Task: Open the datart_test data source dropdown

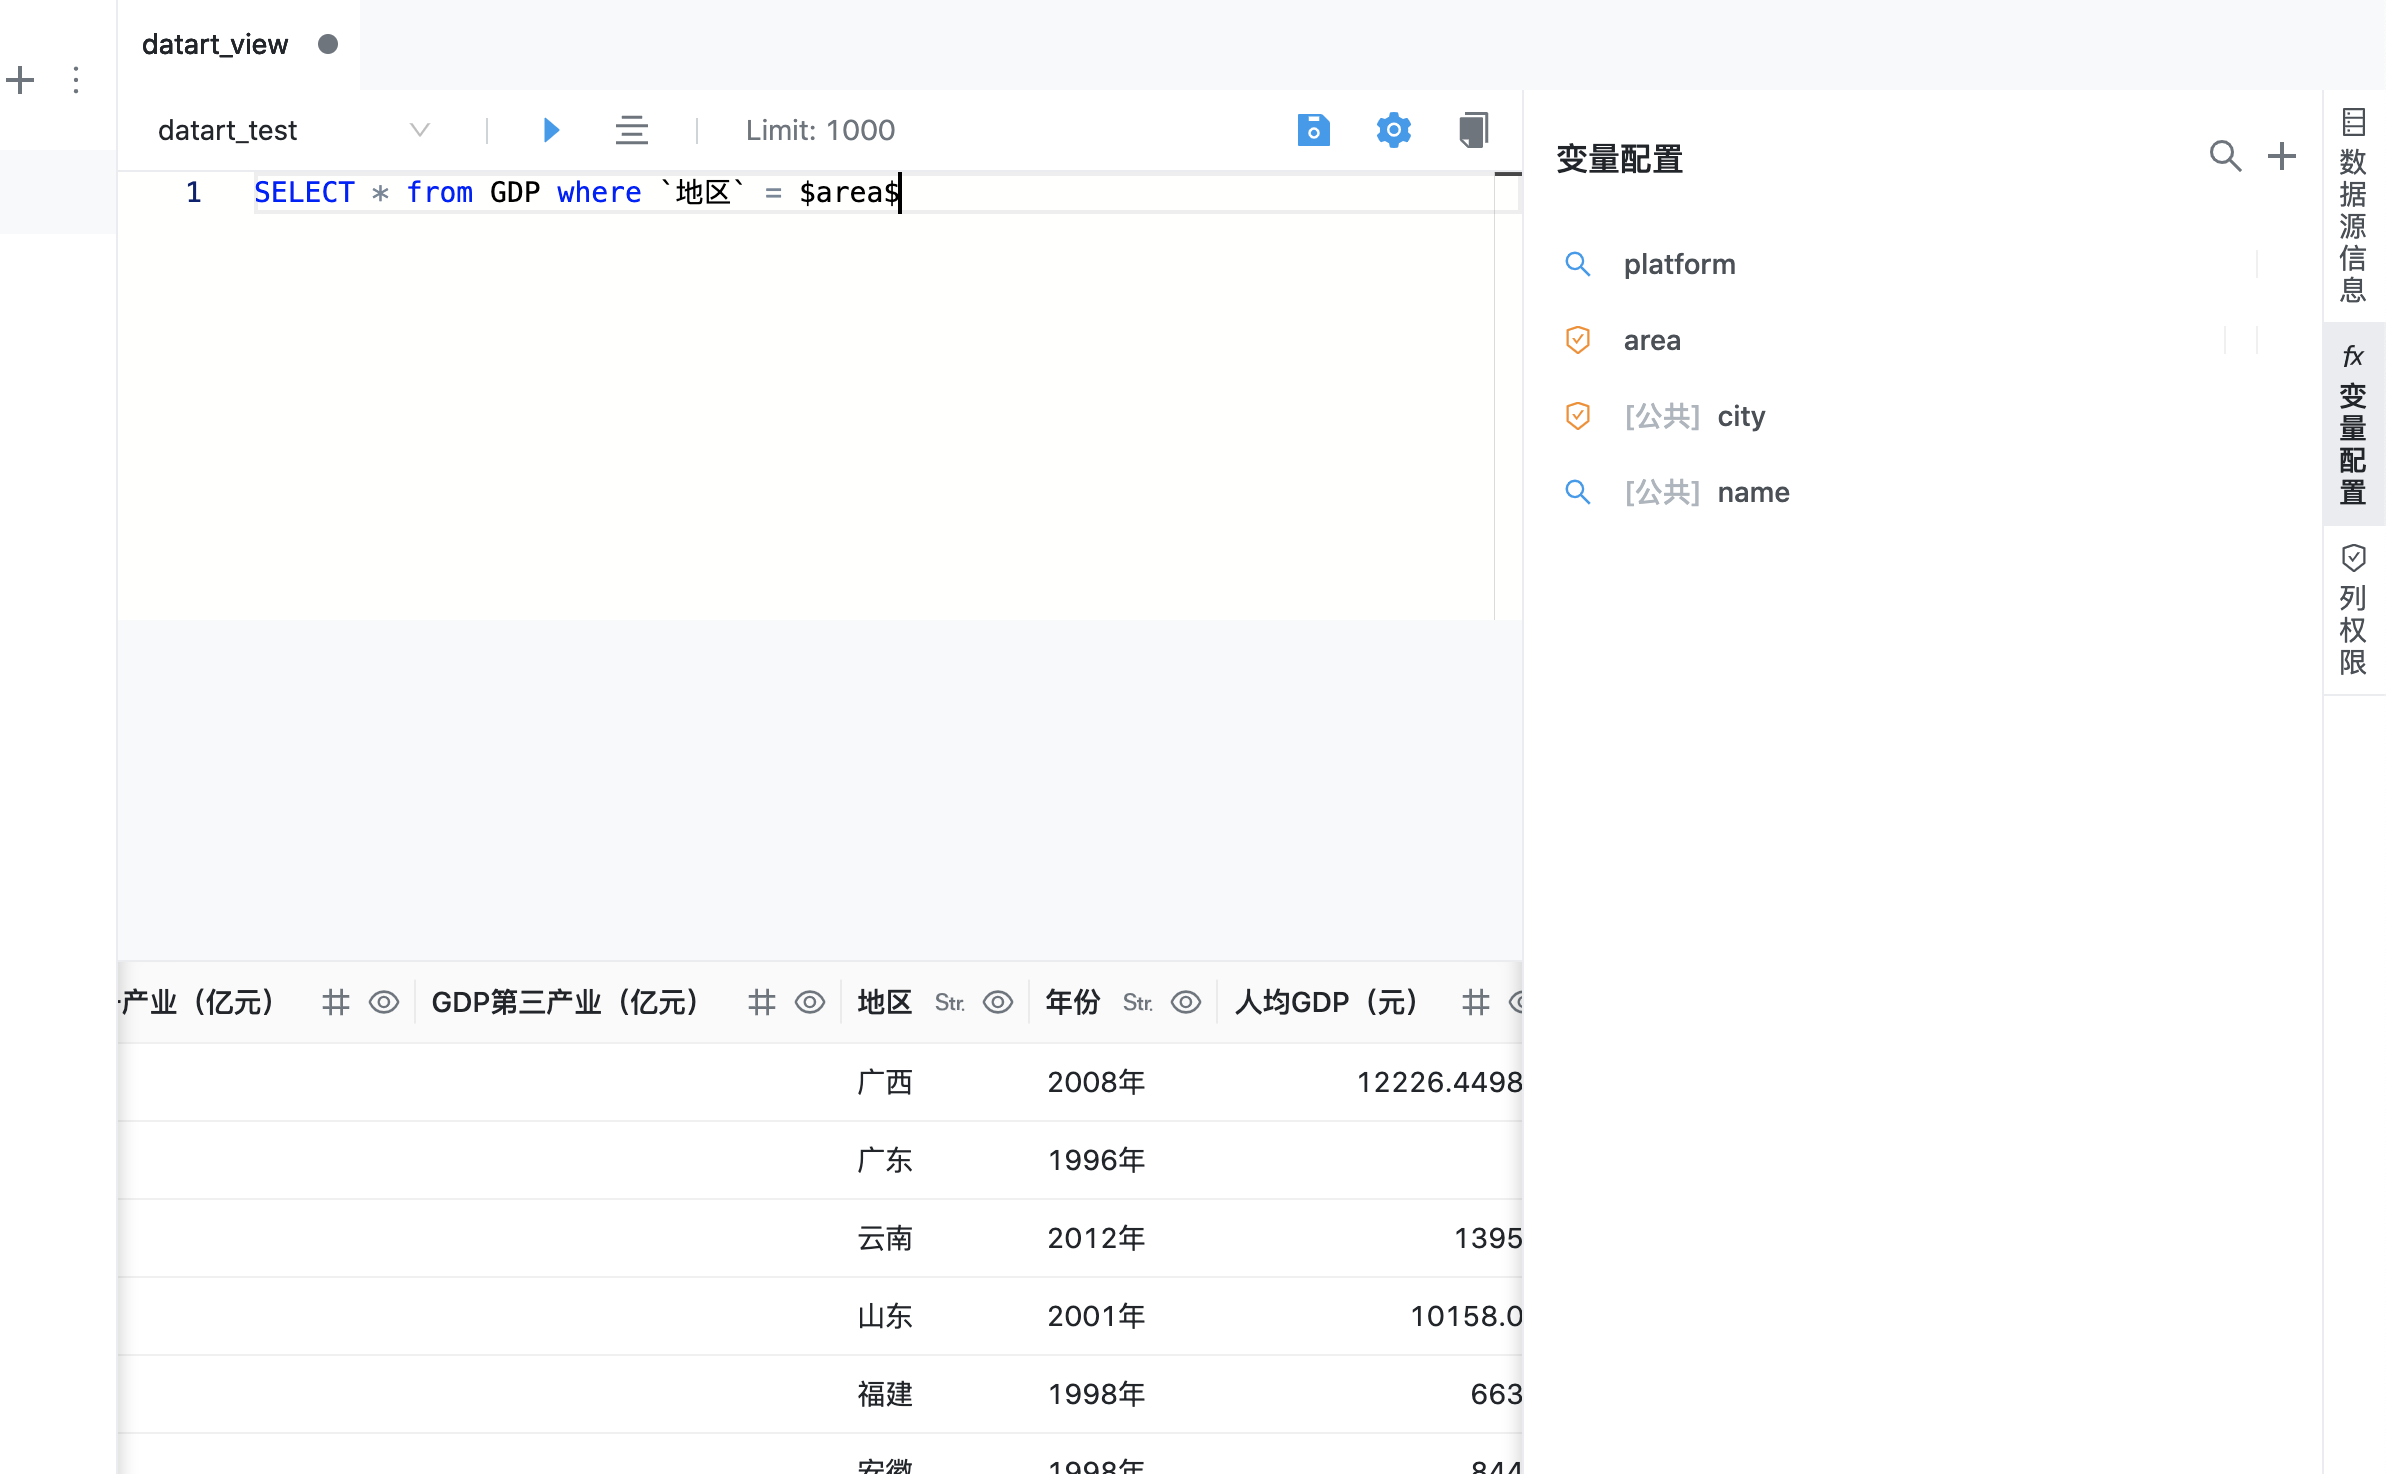Action: pyautogui.click(x=294, y=130)
